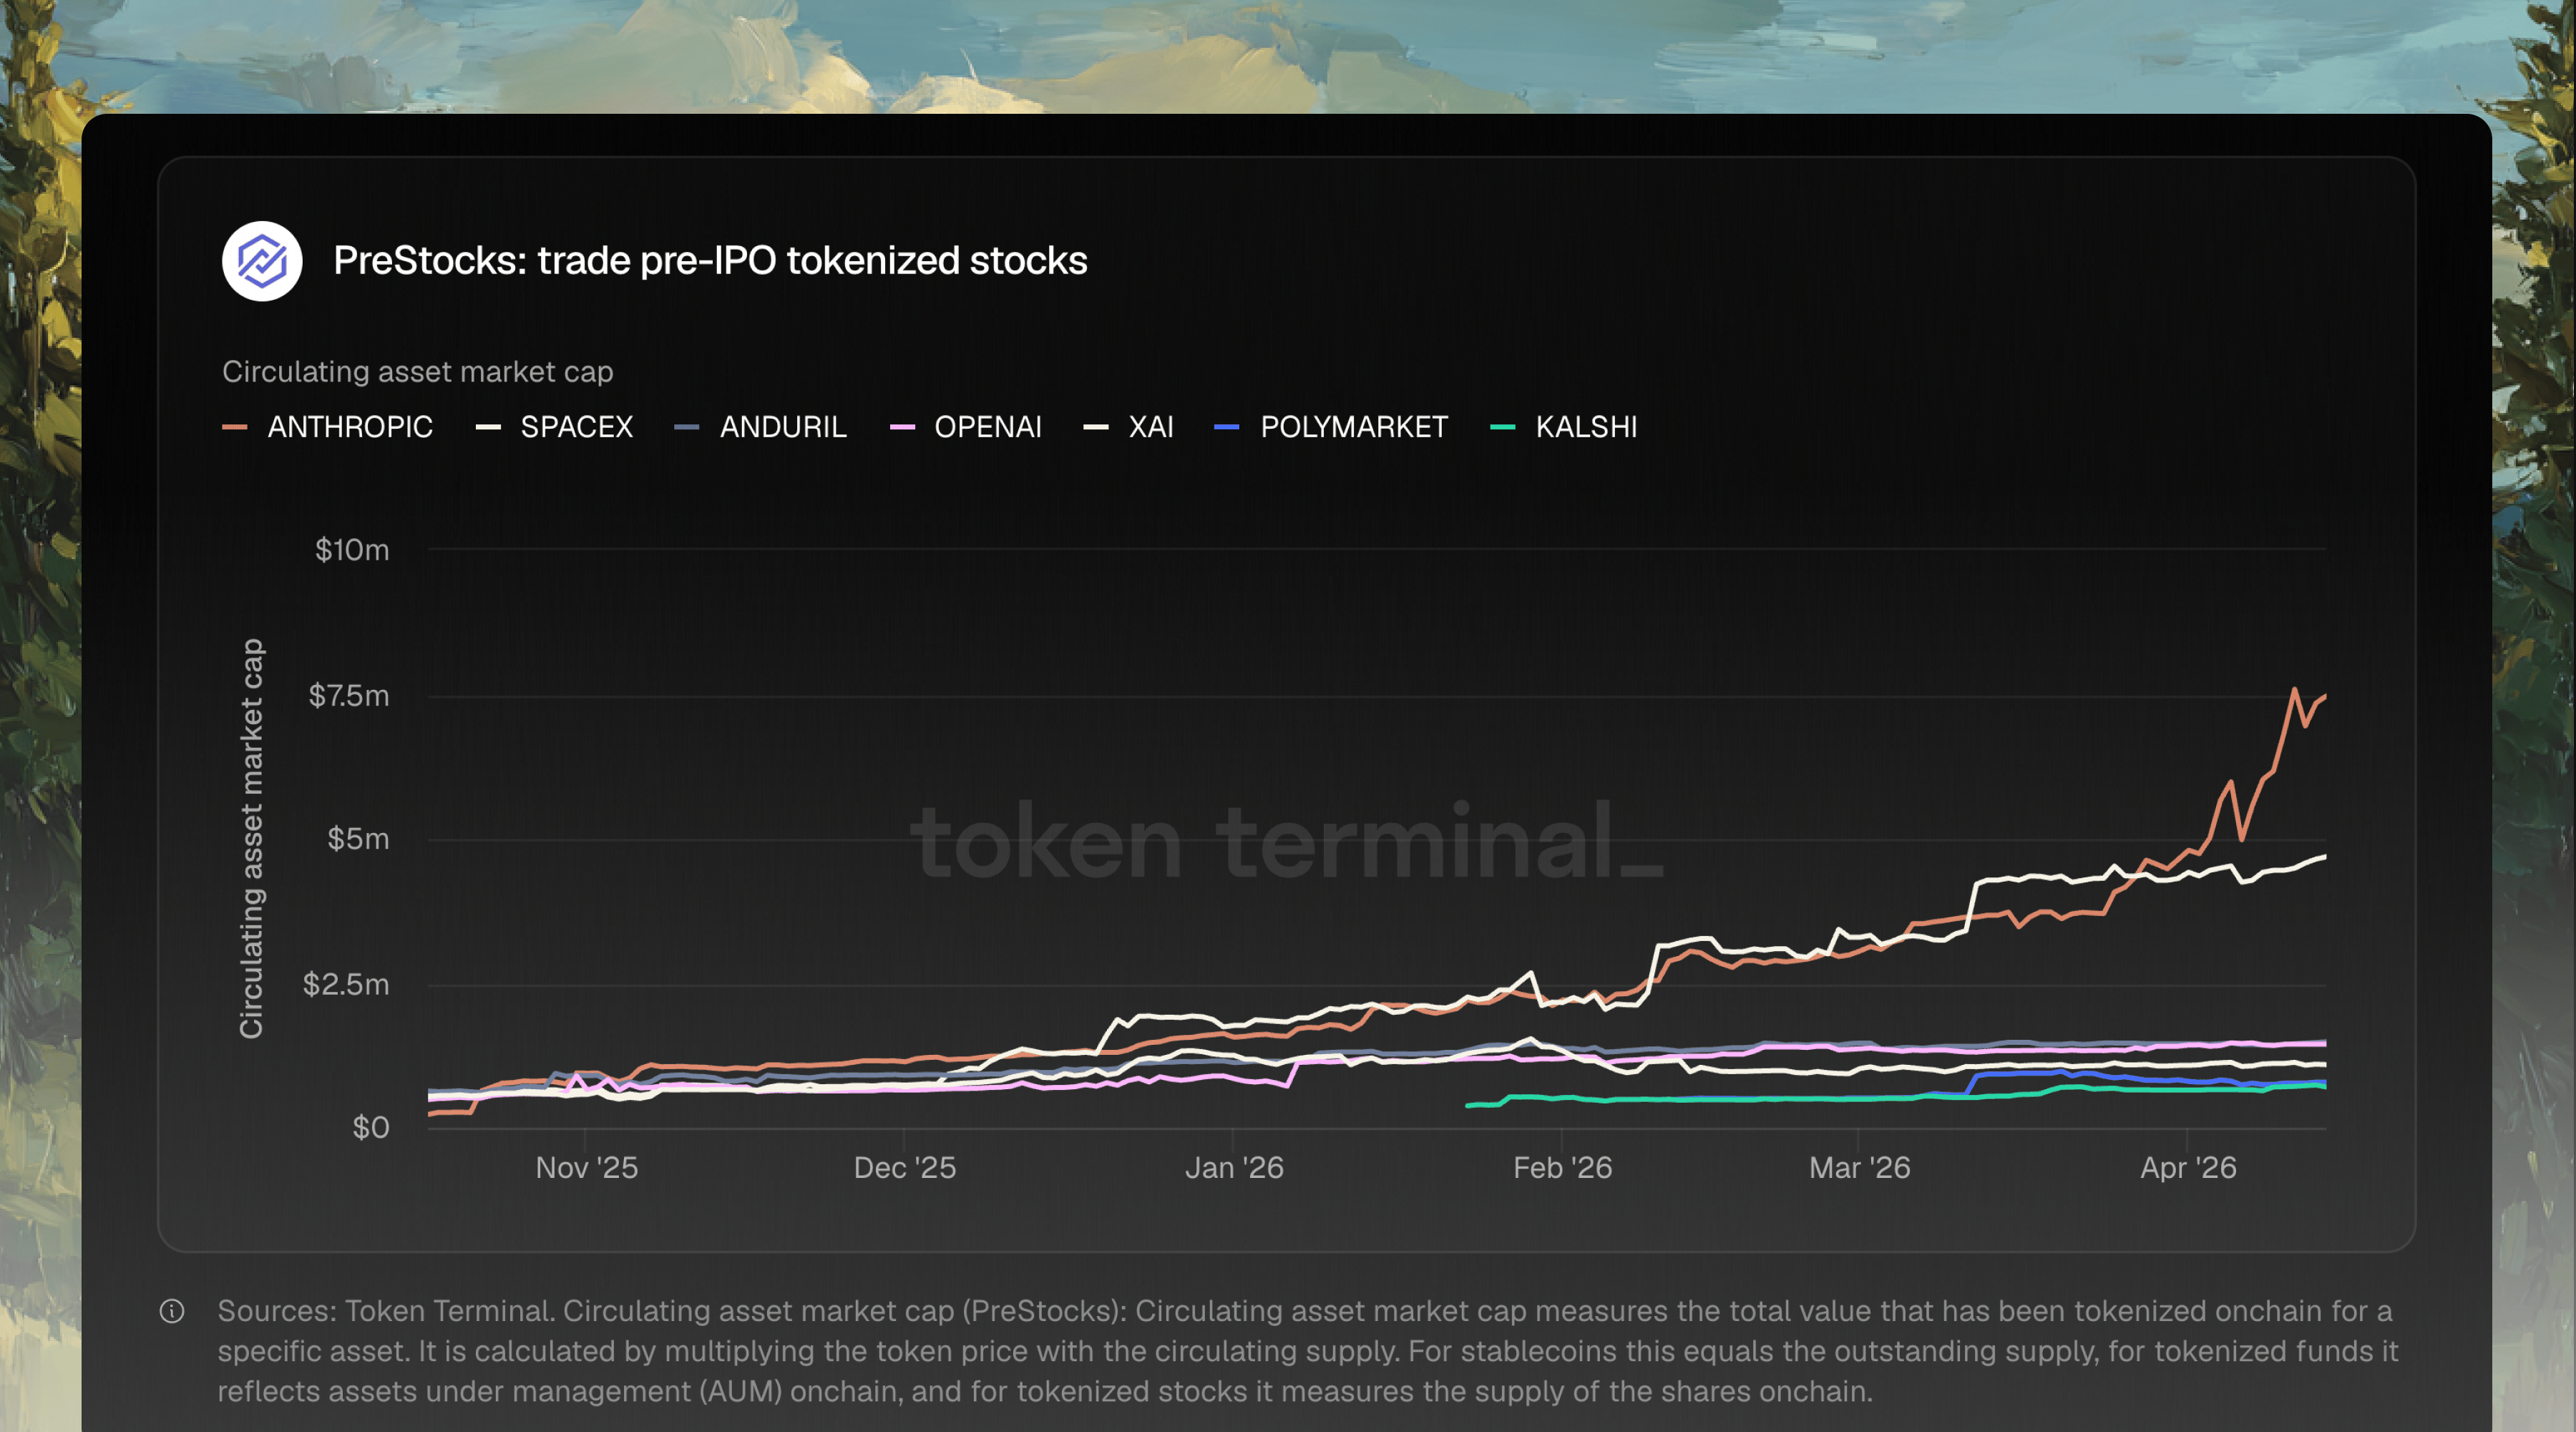Toggle the SPACEX legend series

click(576, 427)
